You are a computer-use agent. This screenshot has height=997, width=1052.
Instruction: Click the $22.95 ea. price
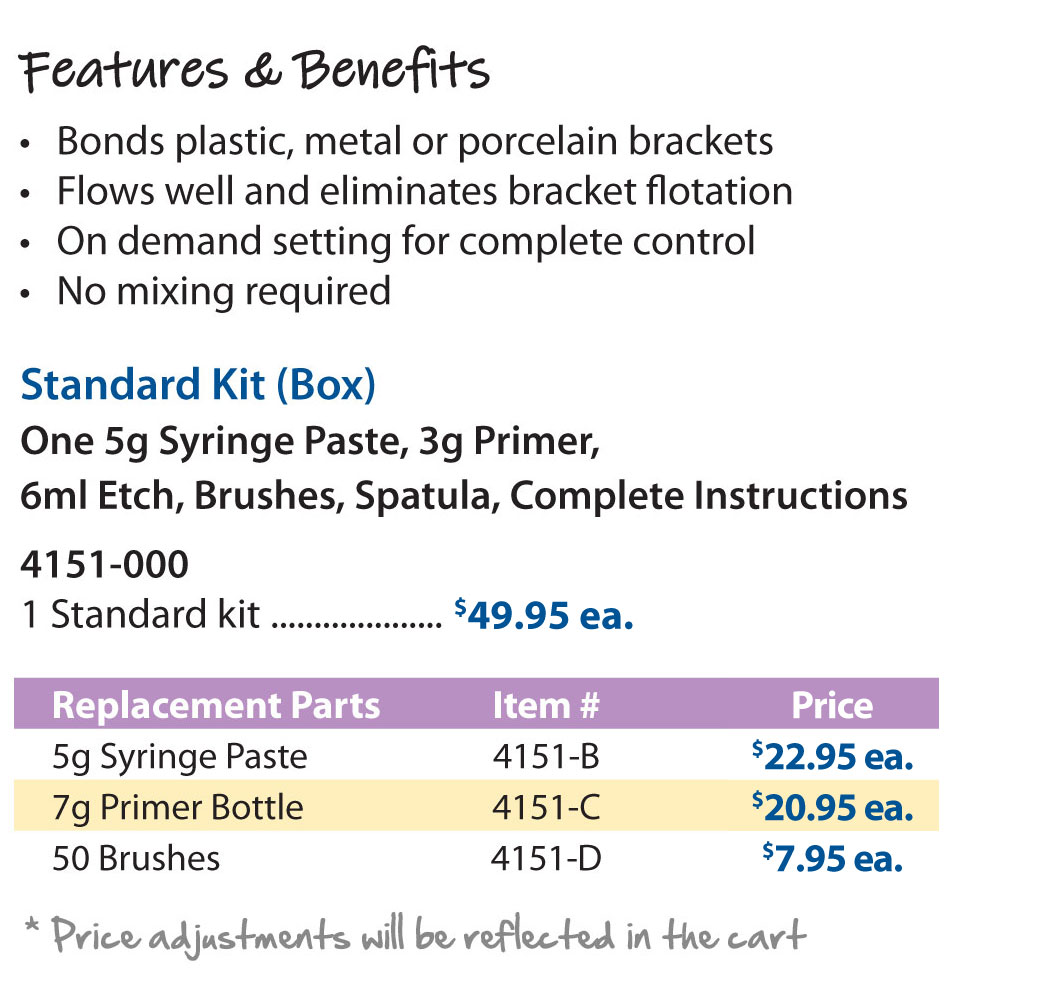click(x=832, y=756)
